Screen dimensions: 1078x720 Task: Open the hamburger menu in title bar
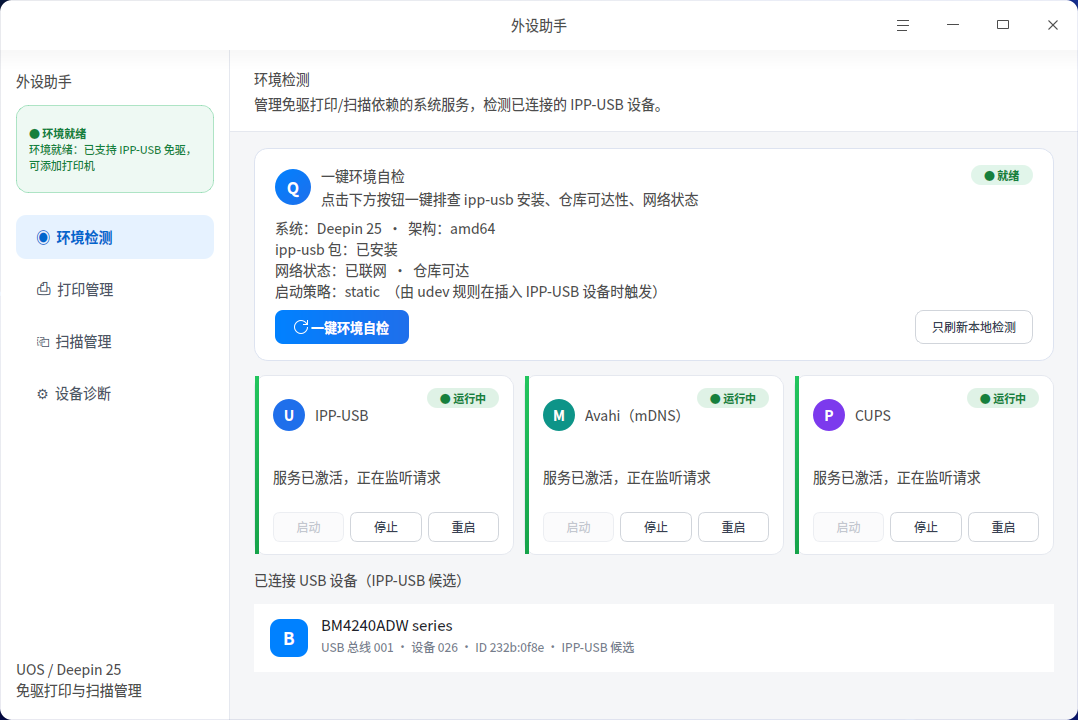pos(903,25)
